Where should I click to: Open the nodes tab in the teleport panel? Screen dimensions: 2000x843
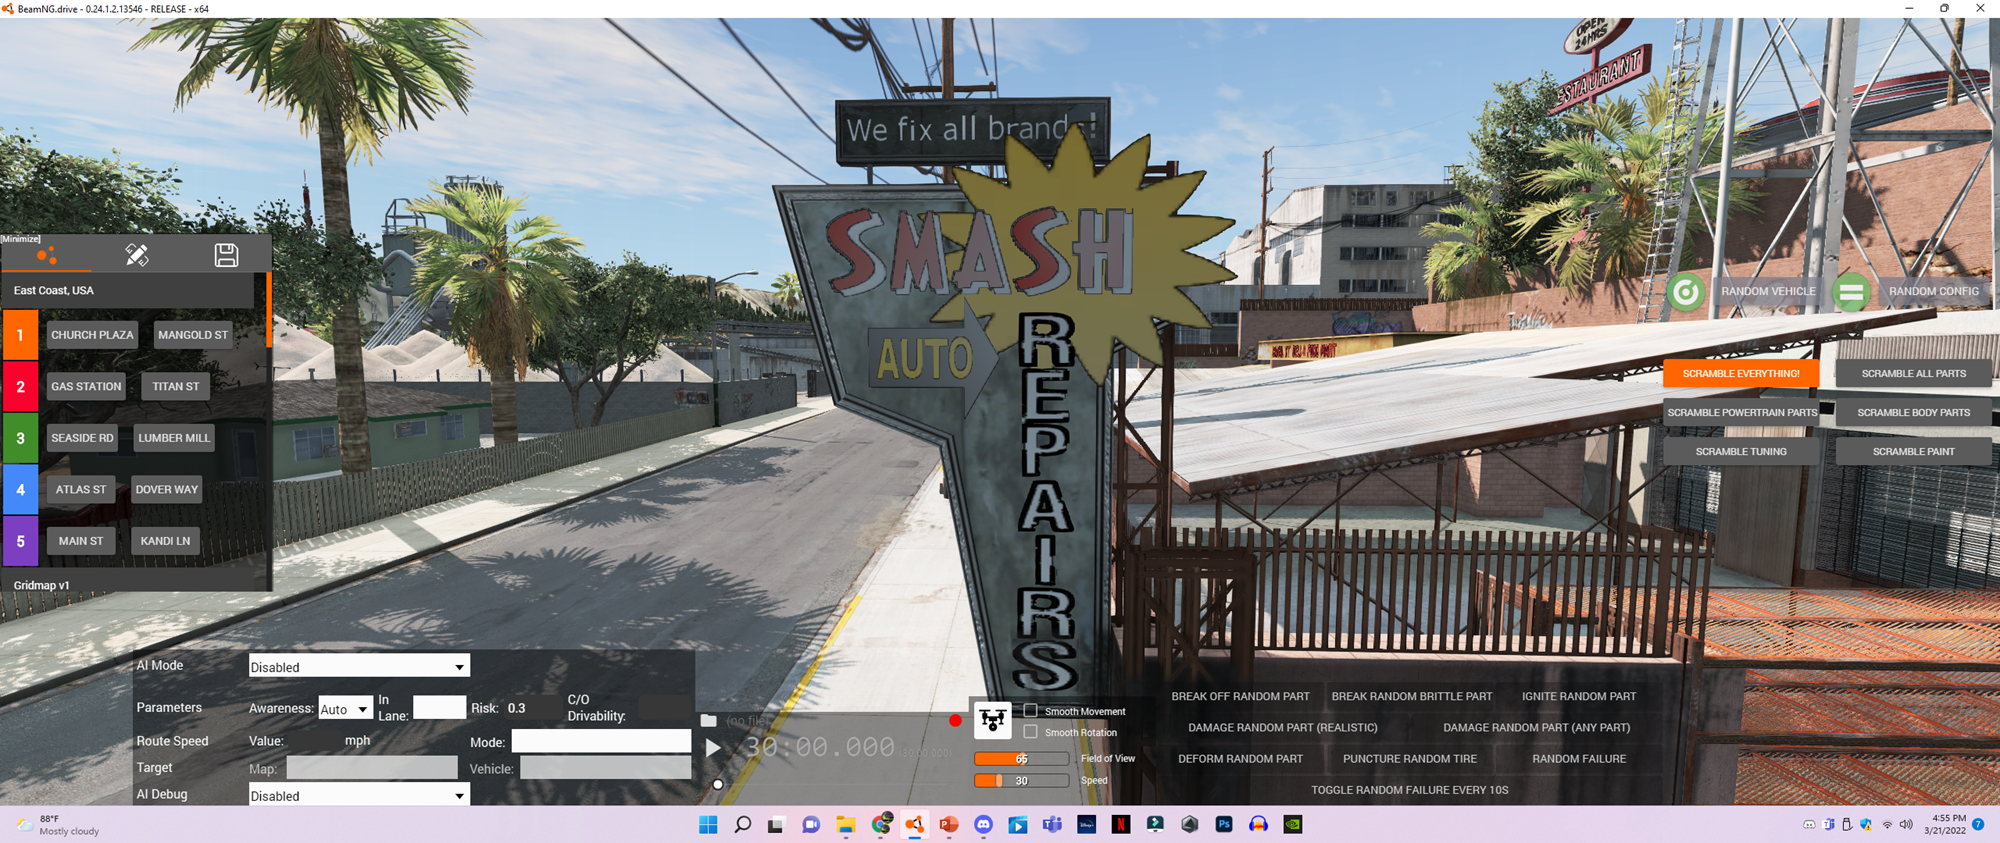click(x=46, y=256)
